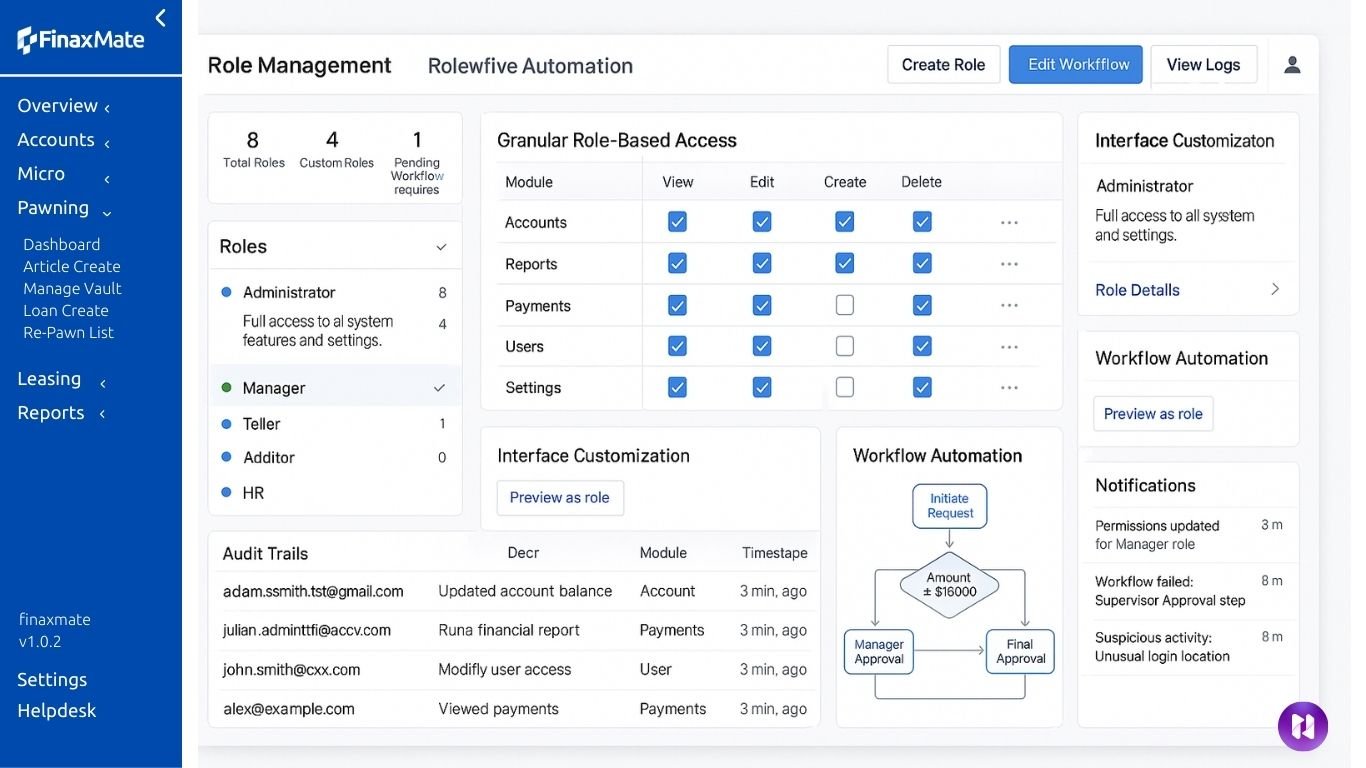Open Loan Create menu item

[66, 310]
